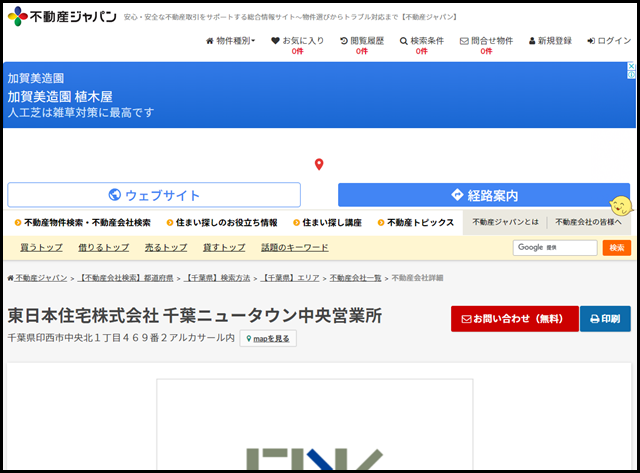The width and height of the screenshot is (640, 473).
Task: Click 新規登録 sign-up link
Action: [x=550, y=41]
